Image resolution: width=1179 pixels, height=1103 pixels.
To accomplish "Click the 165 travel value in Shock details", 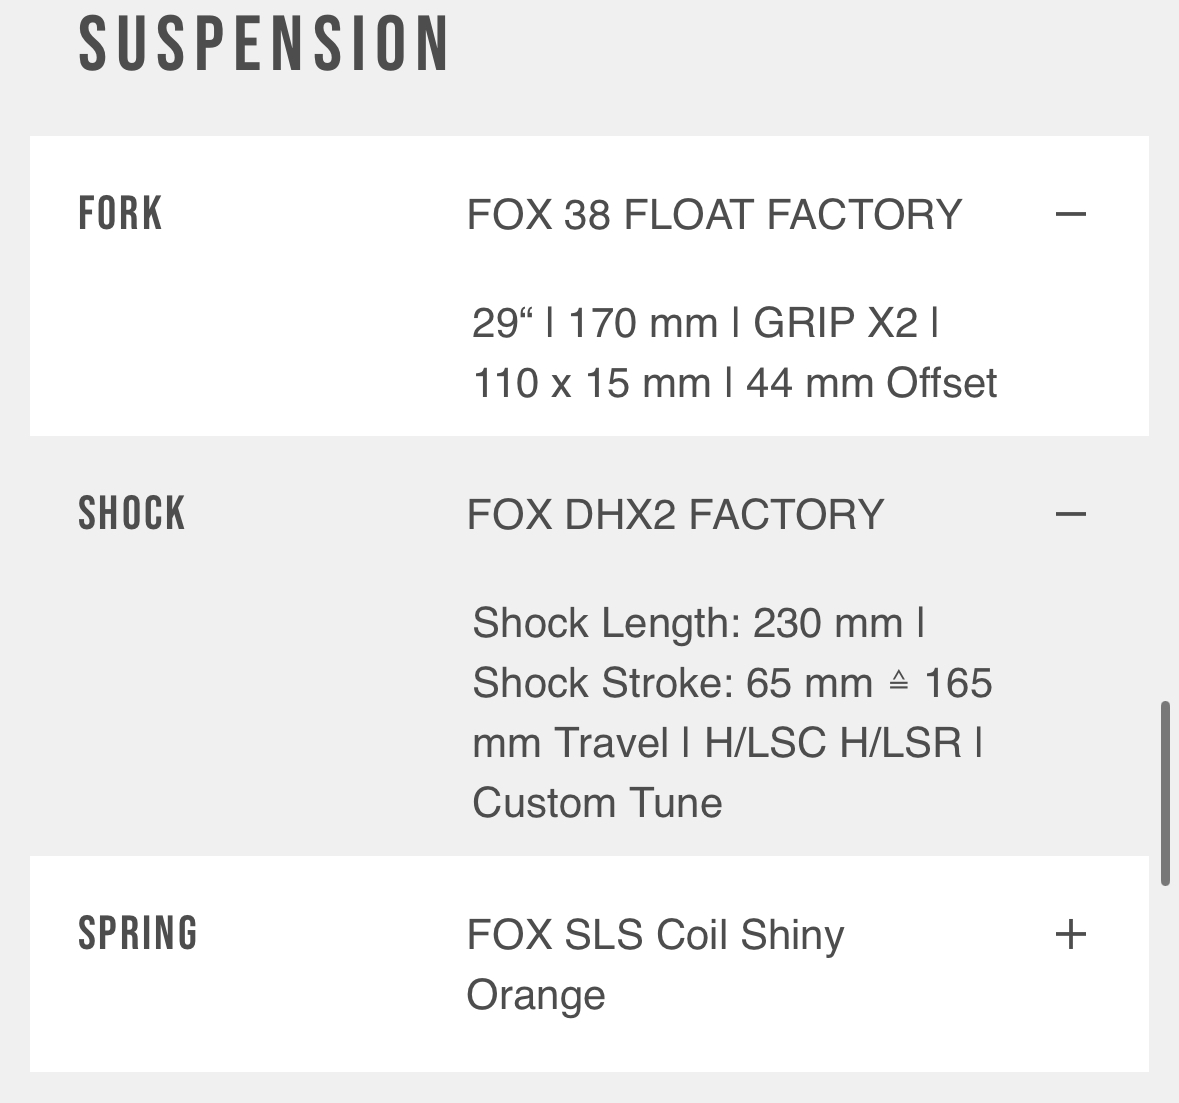I will coord(958,683).
